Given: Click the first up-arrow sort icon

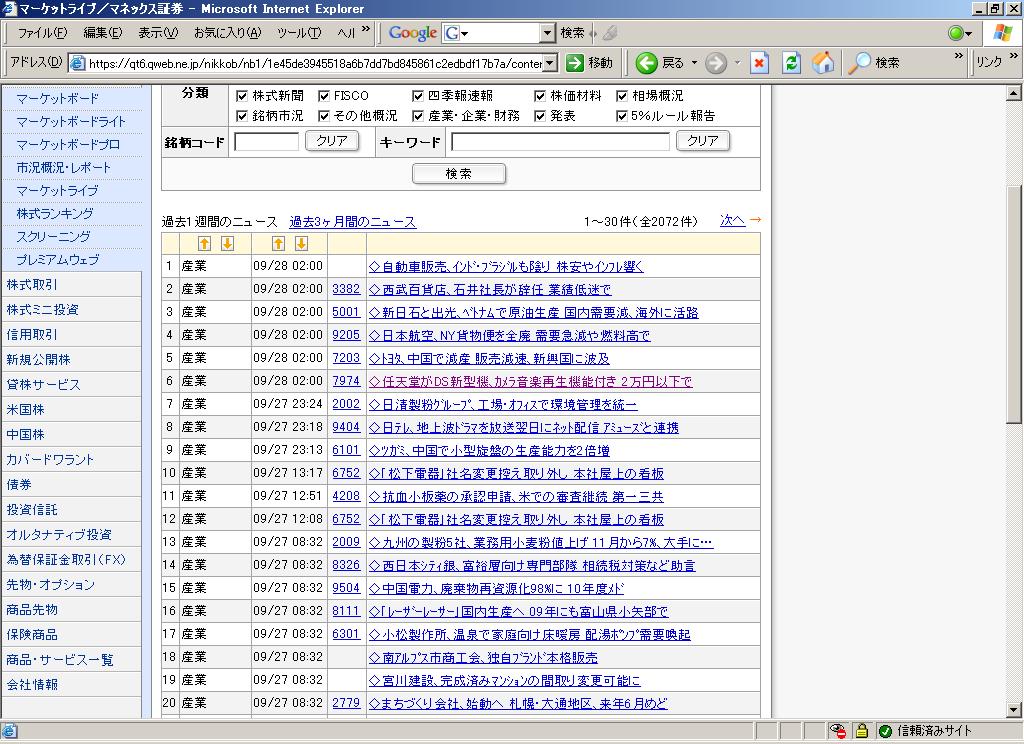Looking at the screenshot, I should [204, 244].
